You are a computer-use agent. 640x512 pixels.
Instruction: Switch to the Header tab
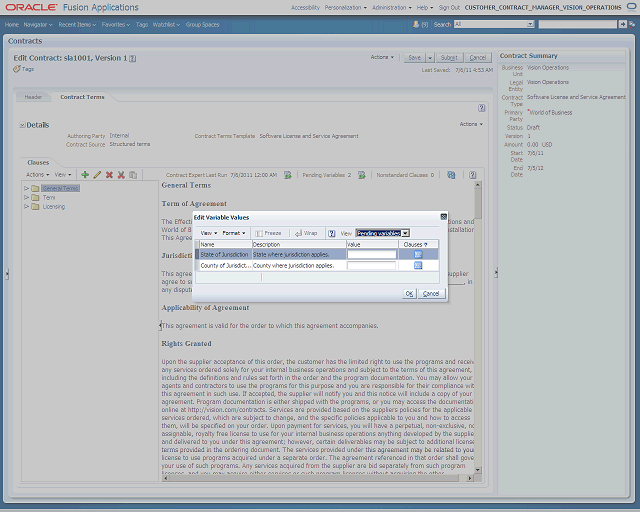tap(33, 97)
